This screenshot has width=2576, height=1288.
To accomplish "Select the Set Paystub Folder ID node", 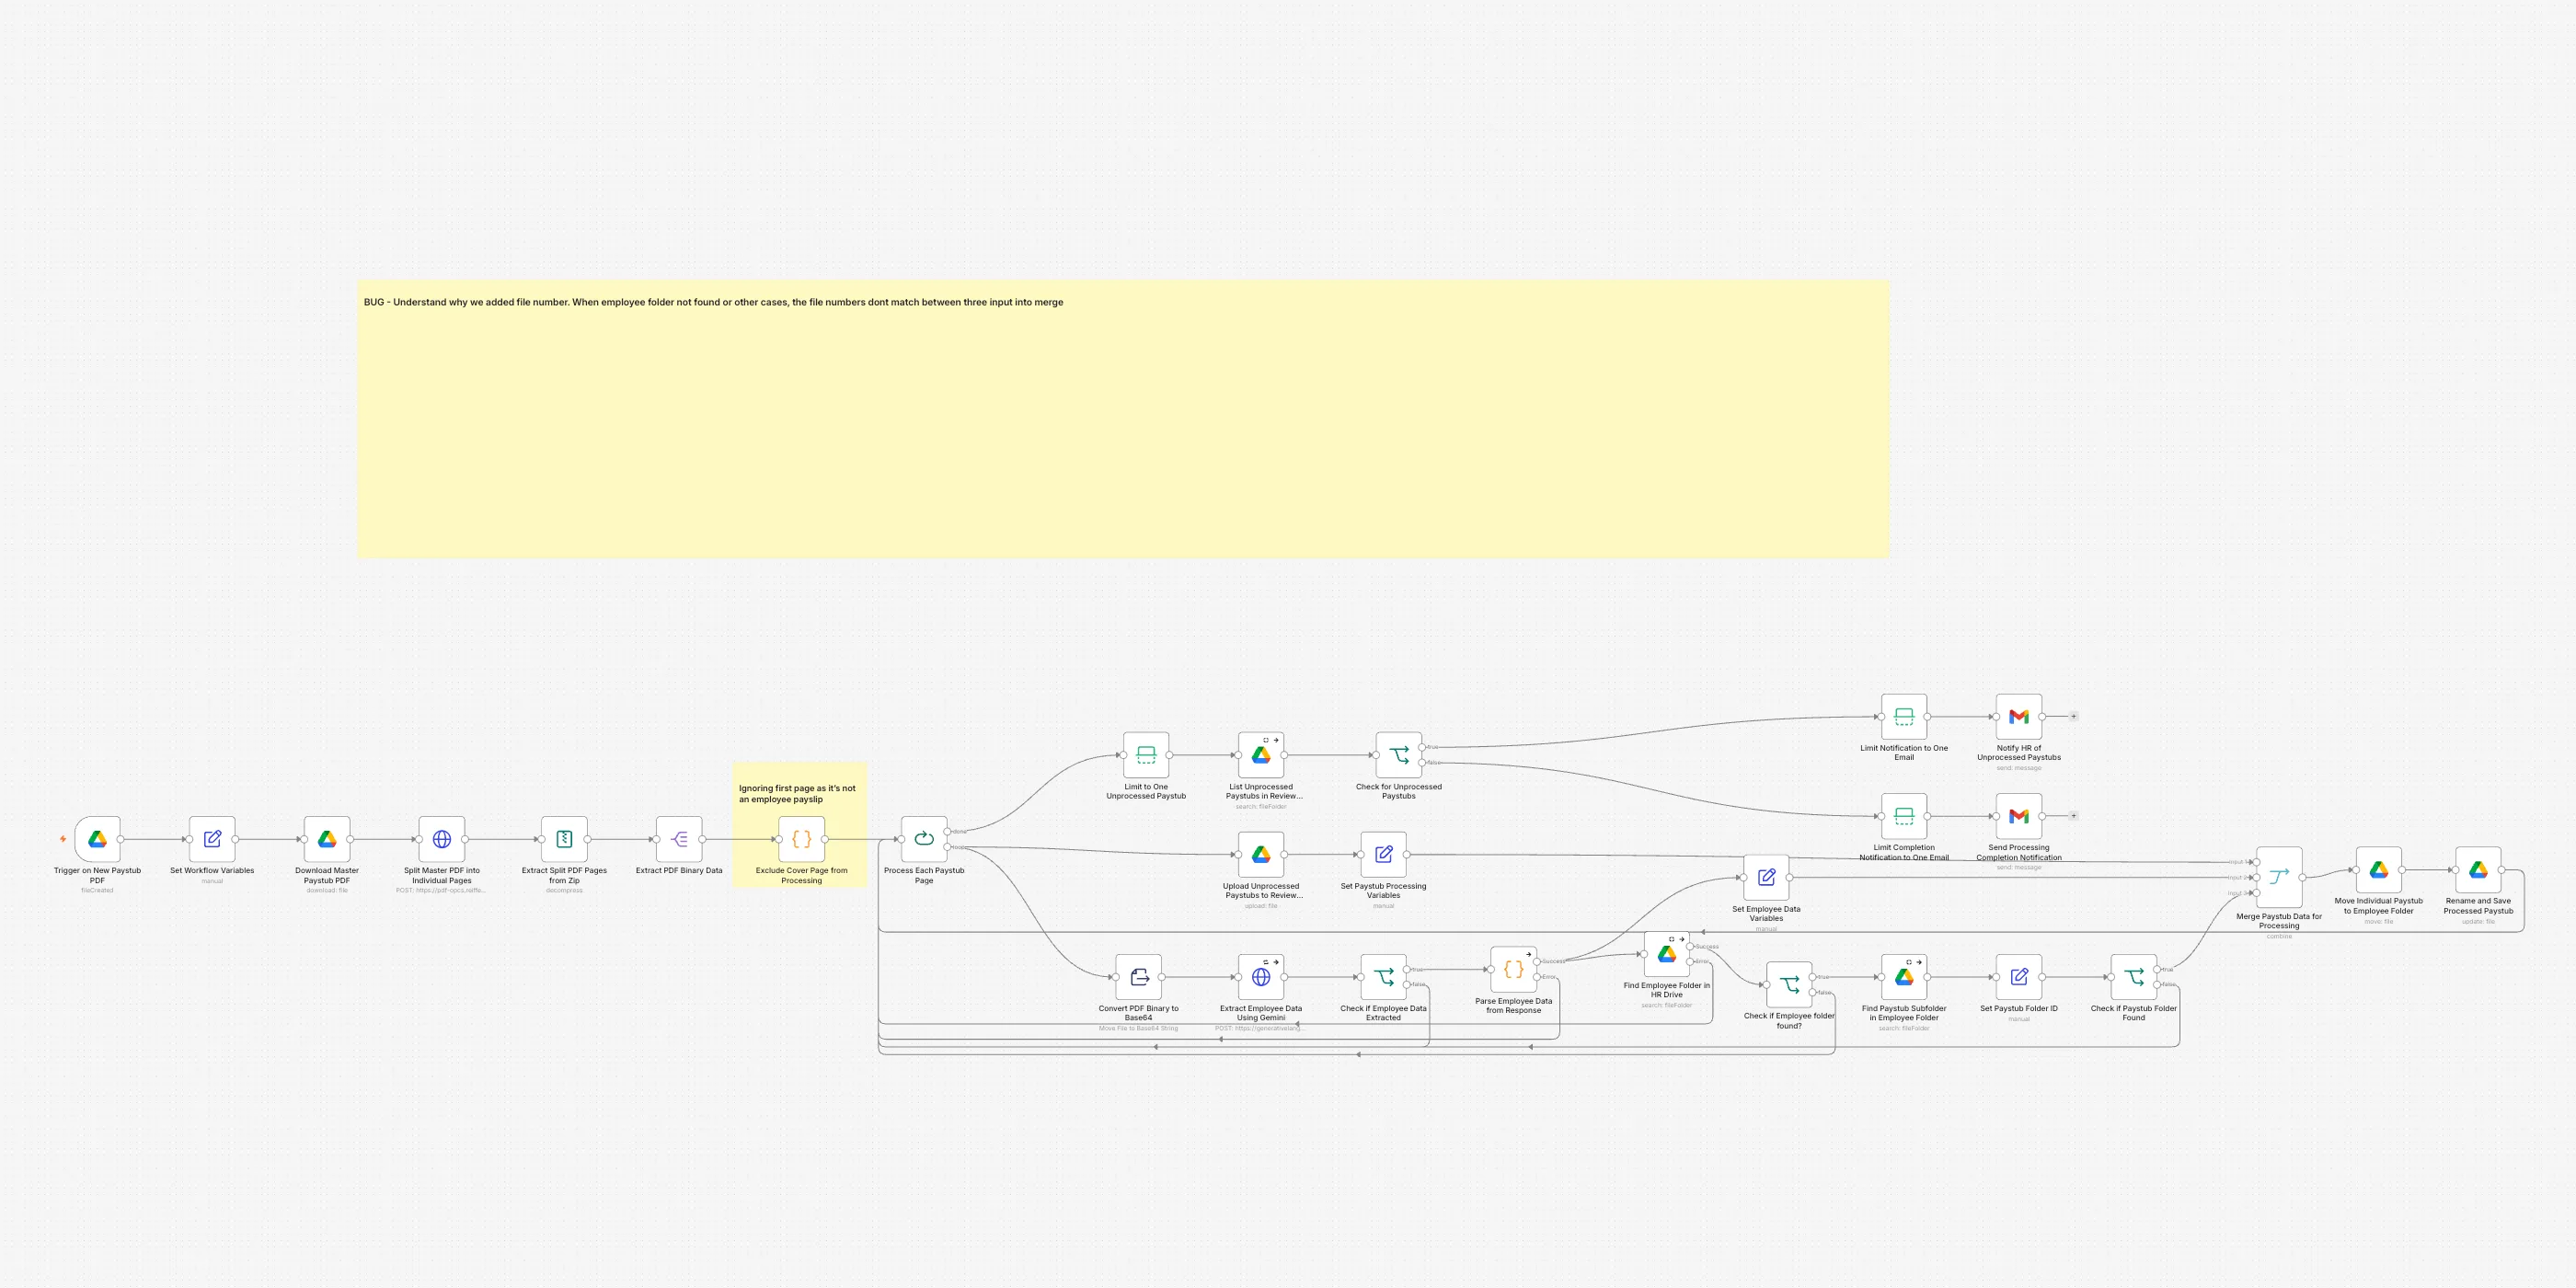I will coord(2019,977).
